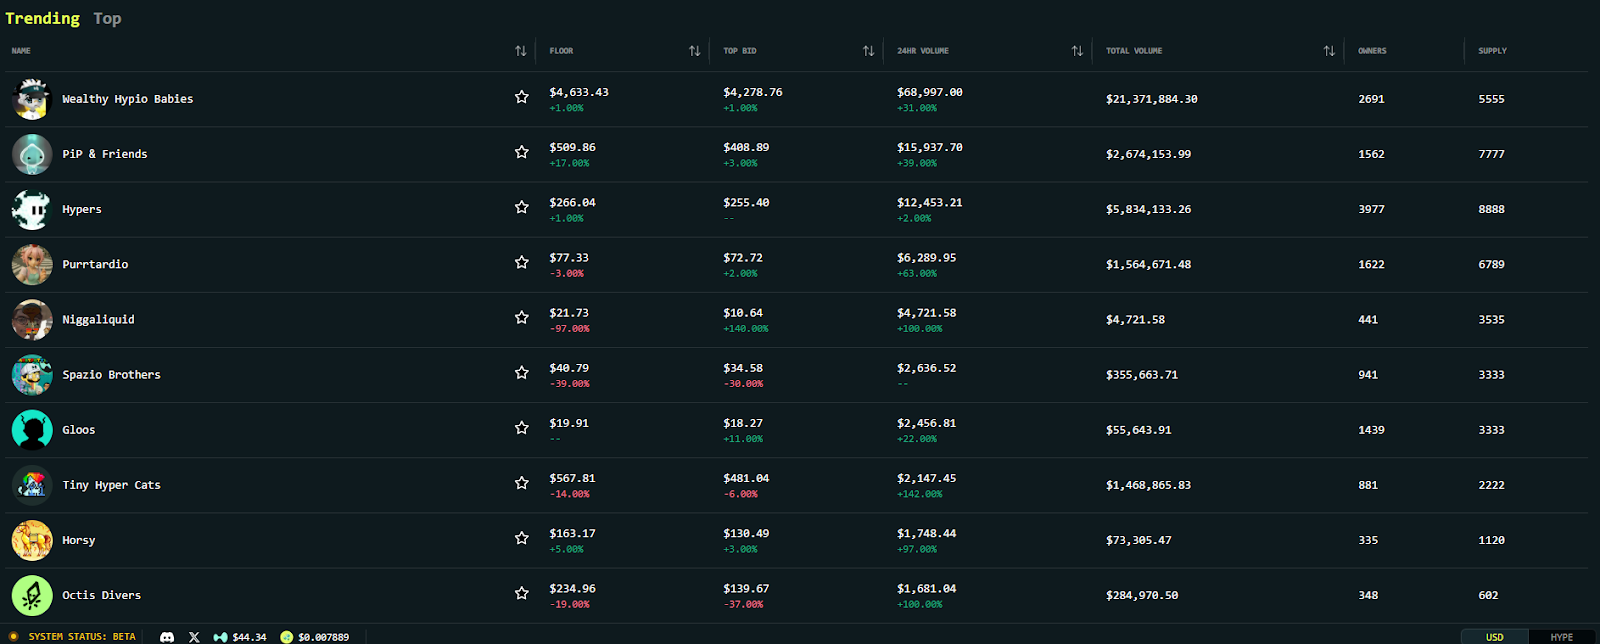The image size is (1600, 644).
Task: Click the HYPE token price icon
Action: (220, 637)
